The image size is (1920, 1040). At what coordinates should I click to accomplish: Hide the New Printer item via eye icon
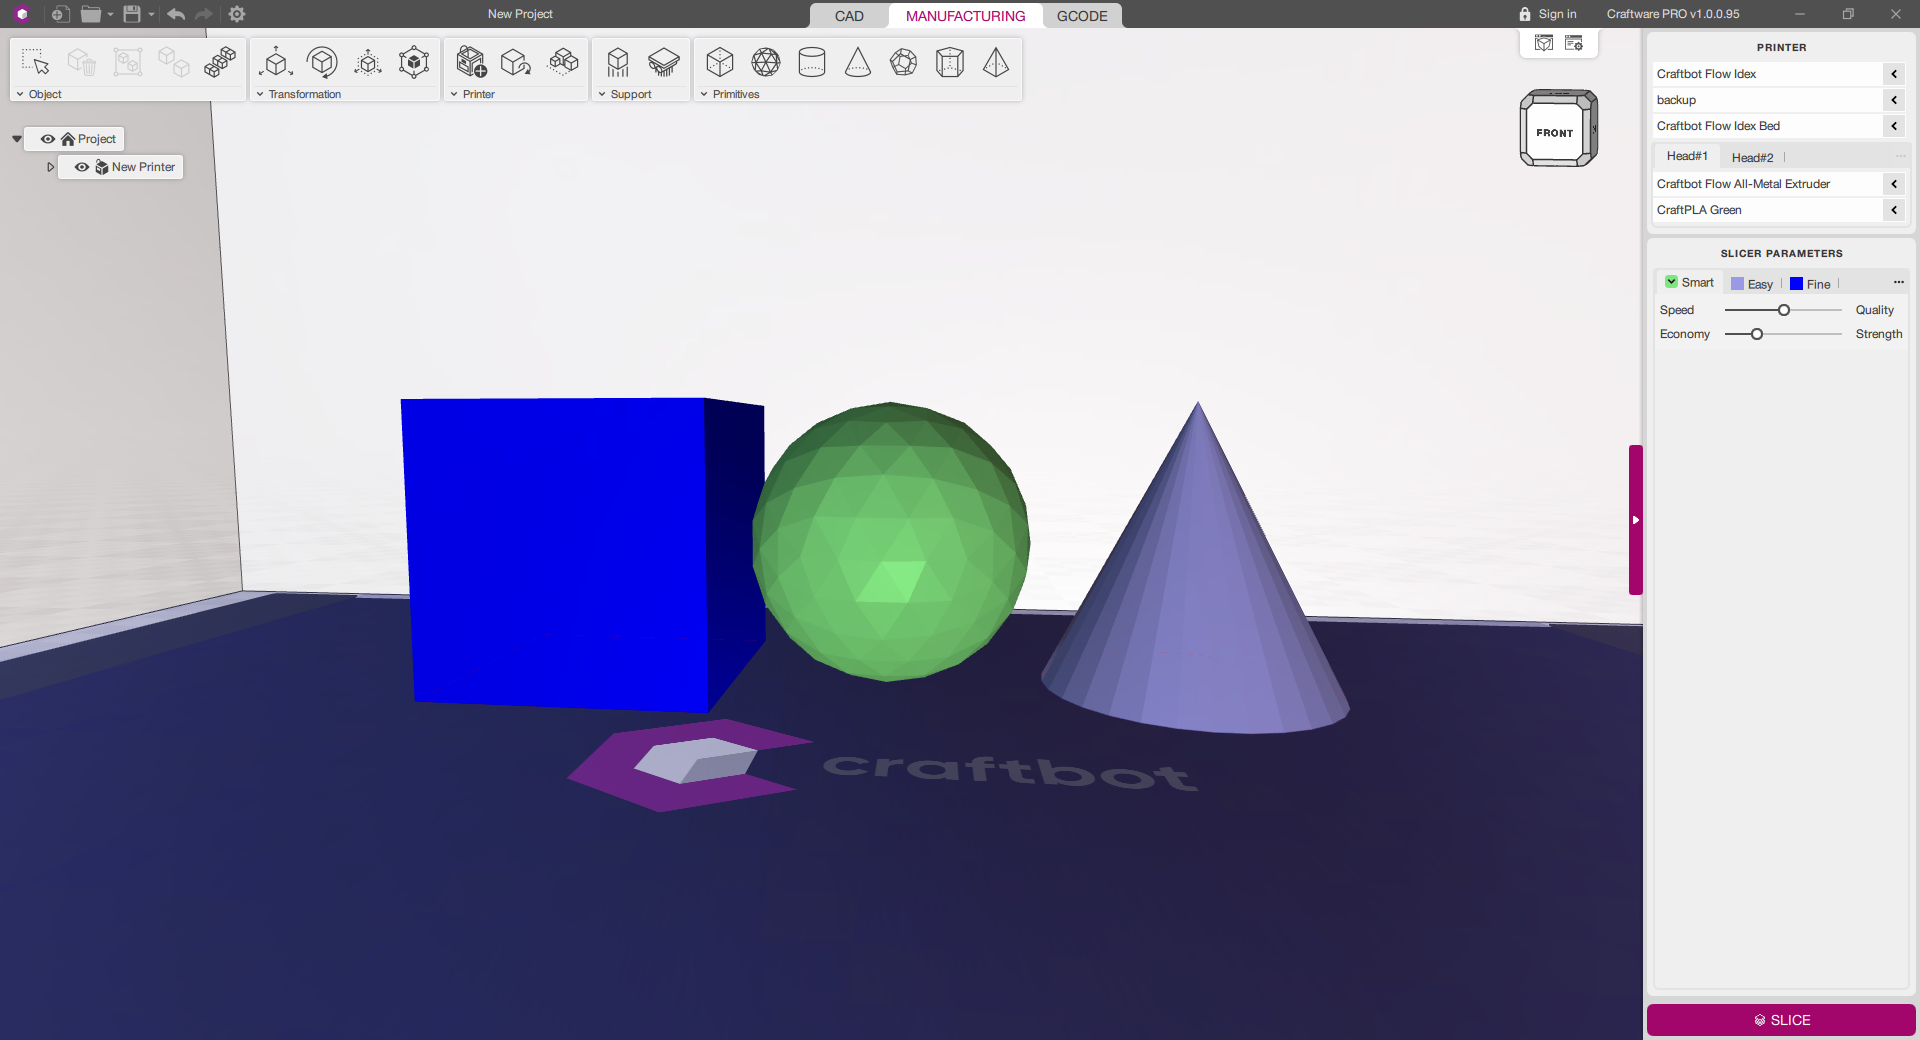click(x=82, y=167)
